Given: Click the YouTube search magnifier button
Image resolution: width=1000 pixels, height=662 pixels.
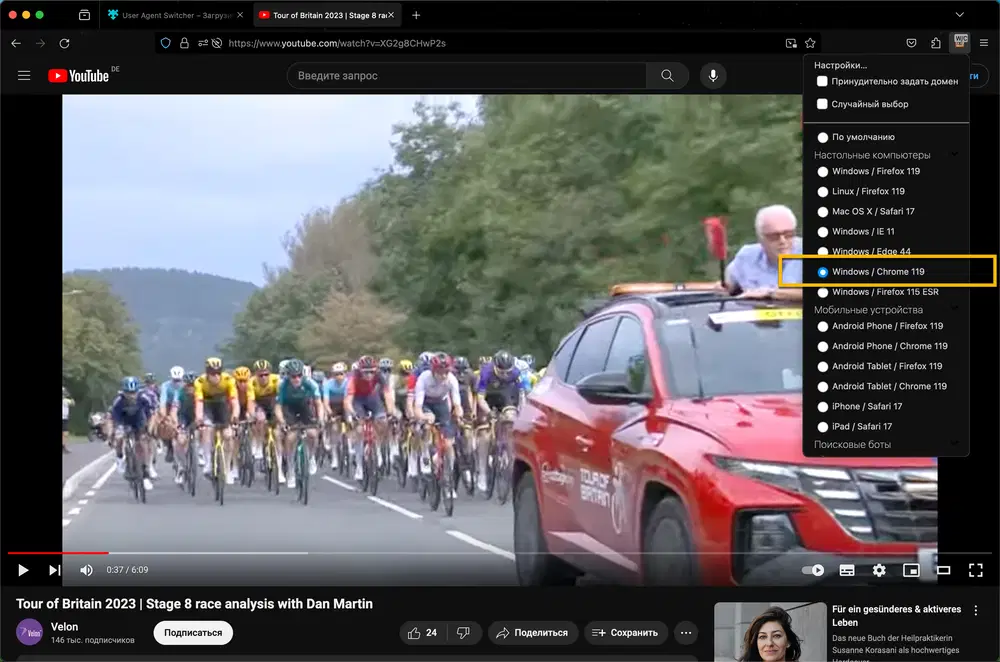Looking at the screenshot, I should [667, 76].
